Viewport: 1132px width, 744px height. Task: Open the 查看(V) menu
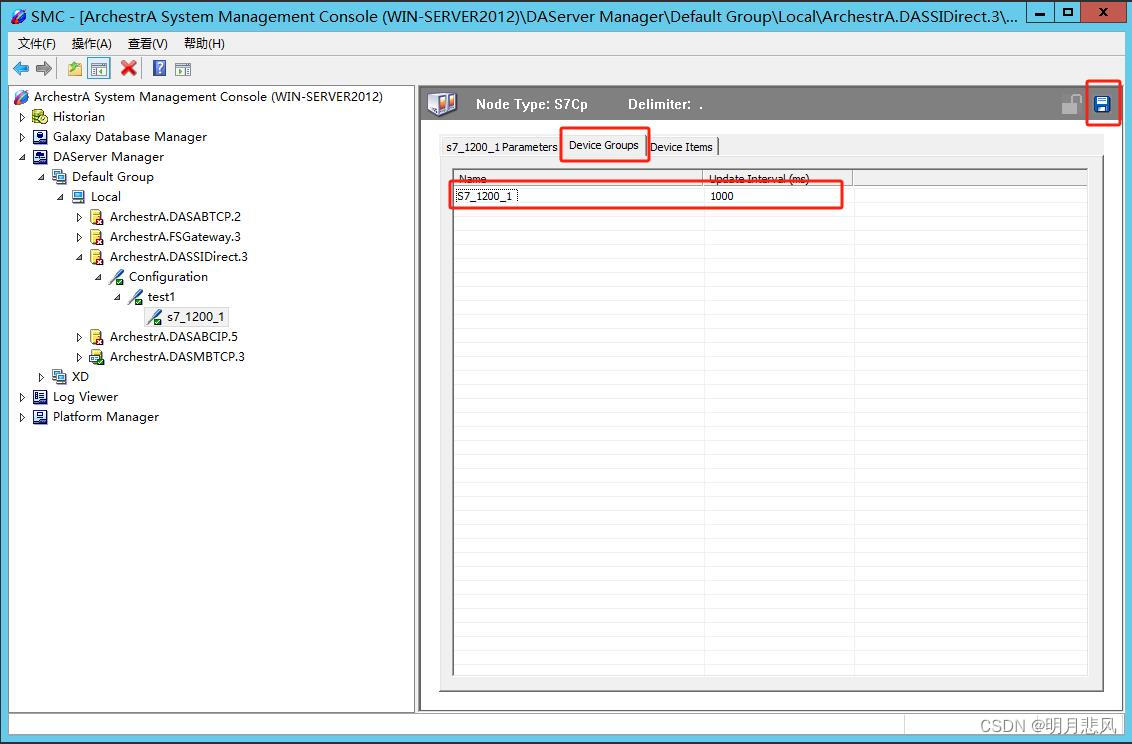148,44
